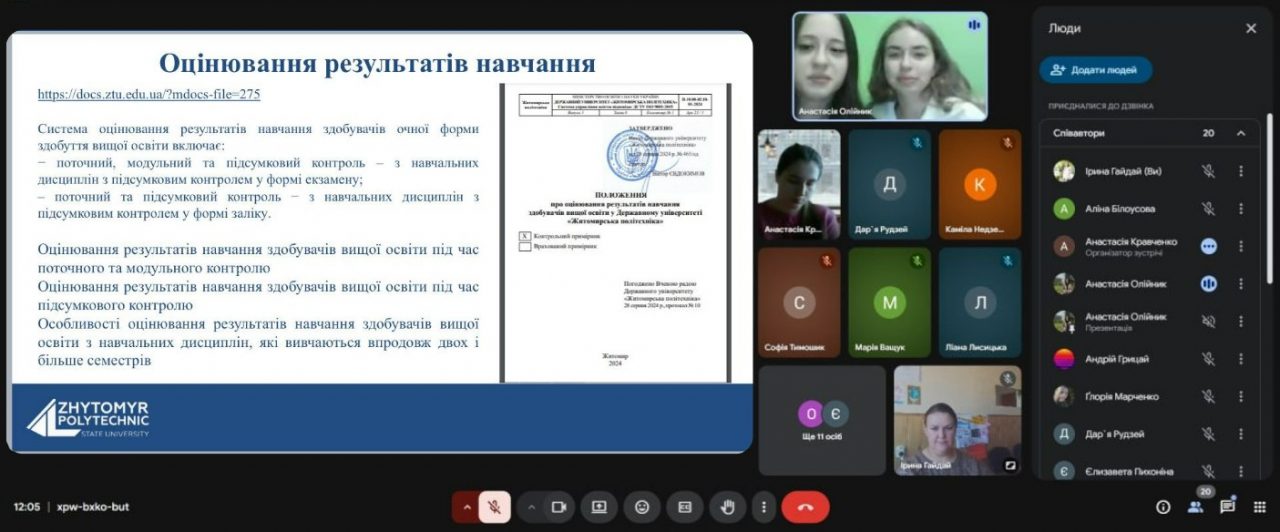Viewport: 1280px width, 532px height.
Task: Open the emoji reactions button
Action: [642, 507]
